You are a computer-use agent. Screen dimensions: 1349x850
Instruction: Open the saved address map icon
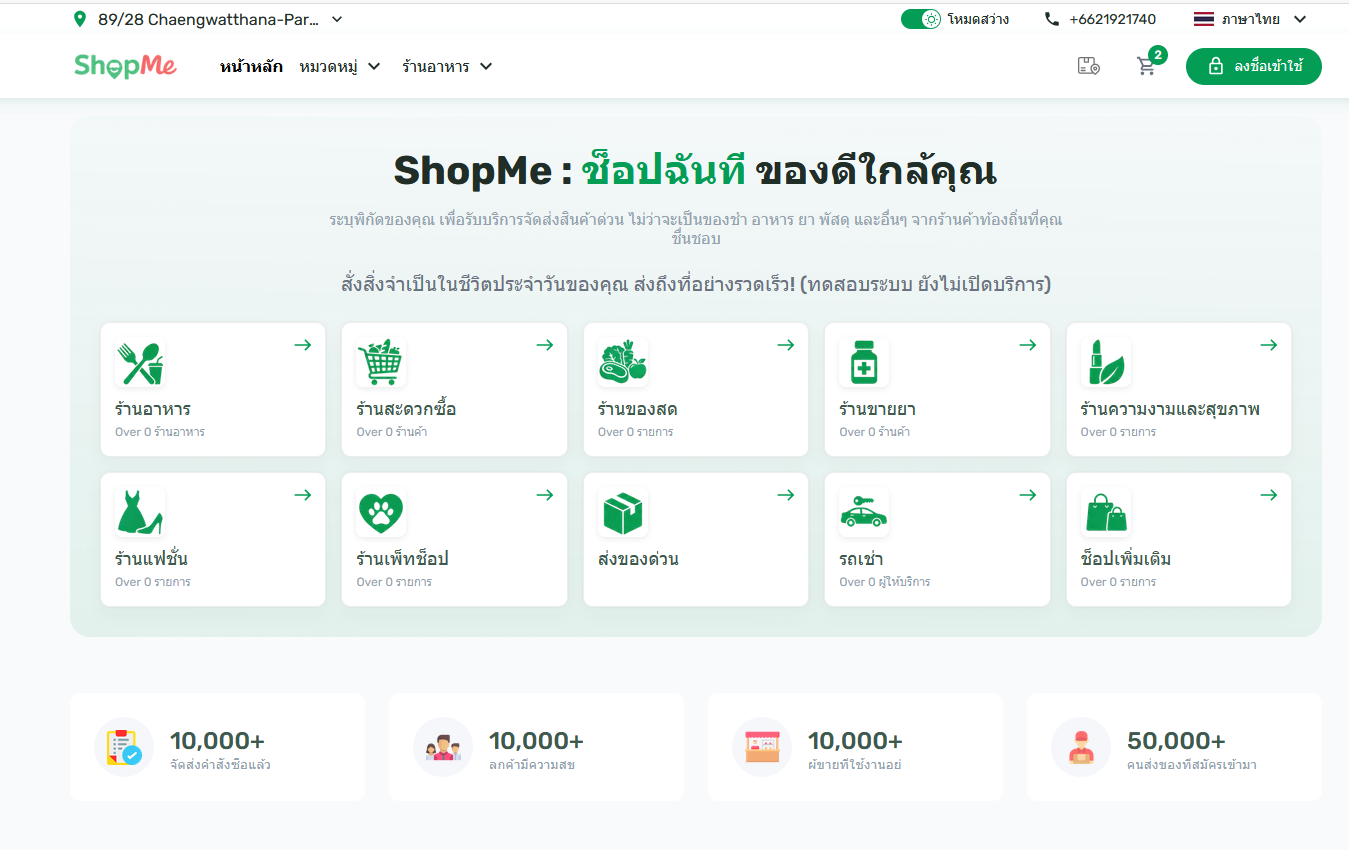[1088, 66]
